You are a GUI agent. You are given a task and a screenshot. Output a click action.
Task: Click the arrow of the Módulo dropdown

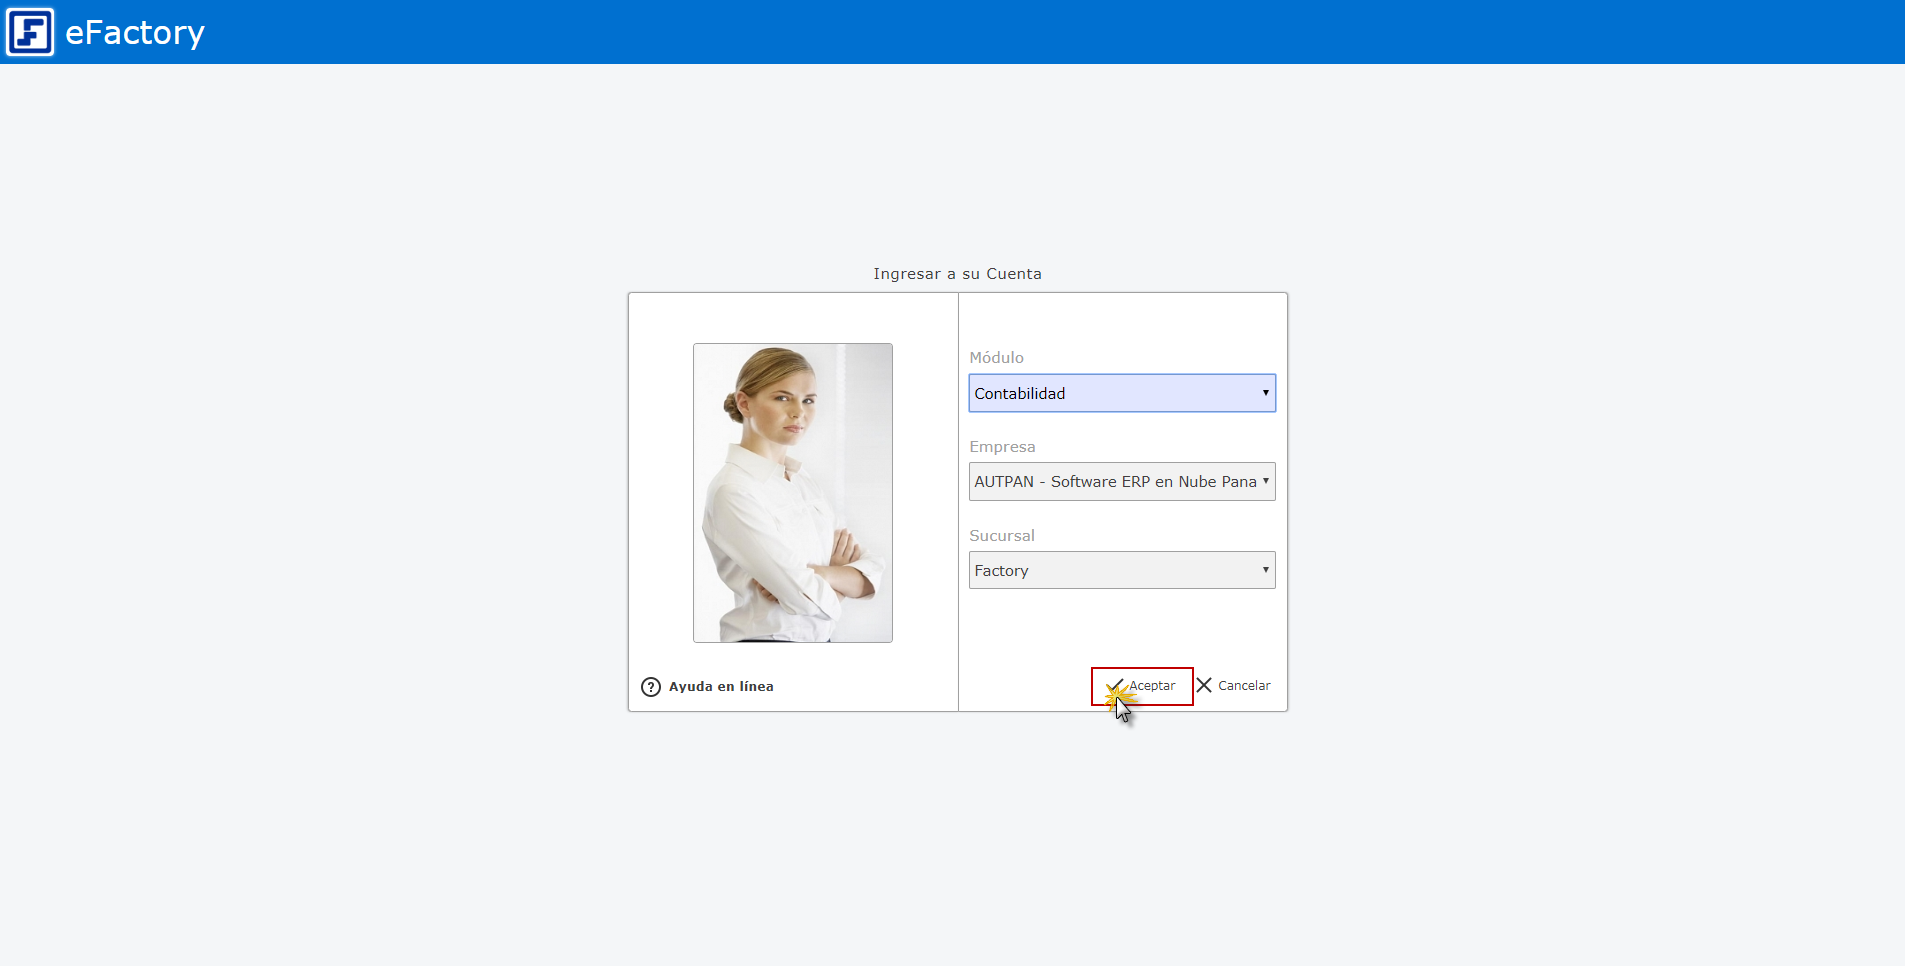coord(1265,393)
